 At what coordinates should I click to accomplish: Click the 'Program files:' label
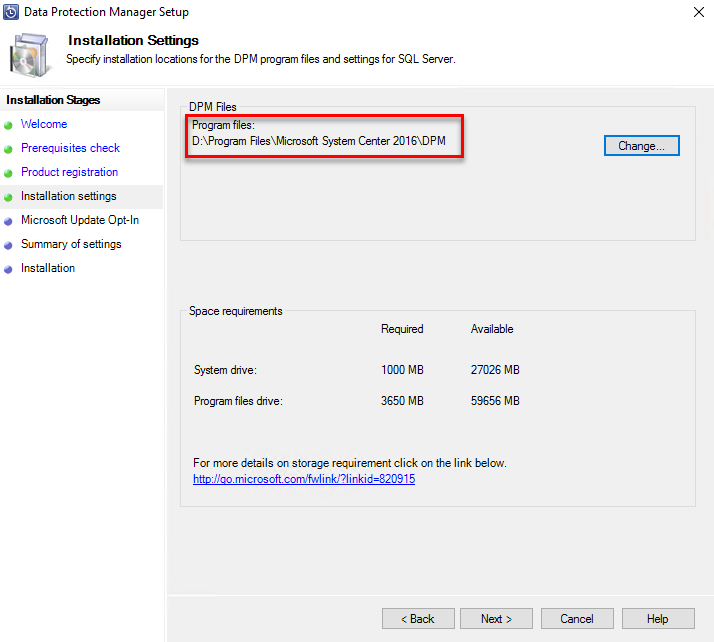pos(223,125)
